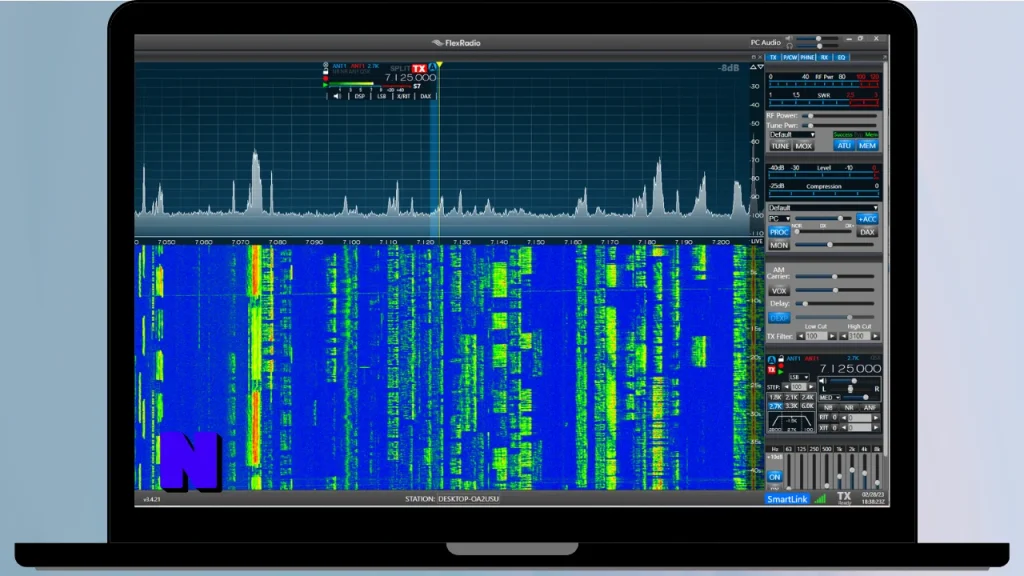1024x576 pixels.
Task: Adjust the AM Carrier slider
Action: click(834, 277)
